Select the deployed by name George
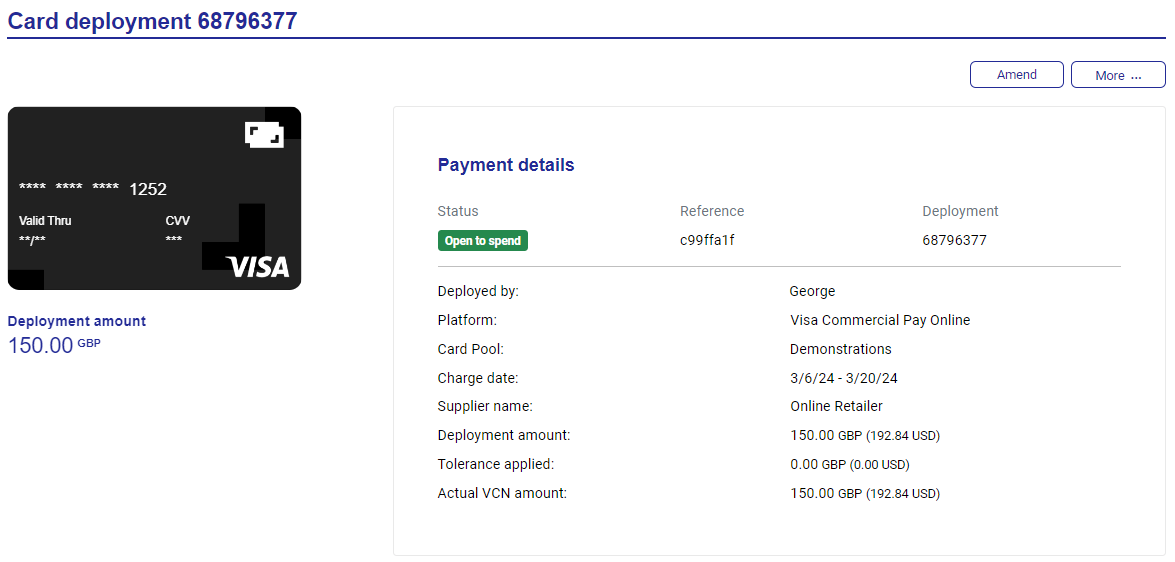The image size is (1175, 562). 812,291
